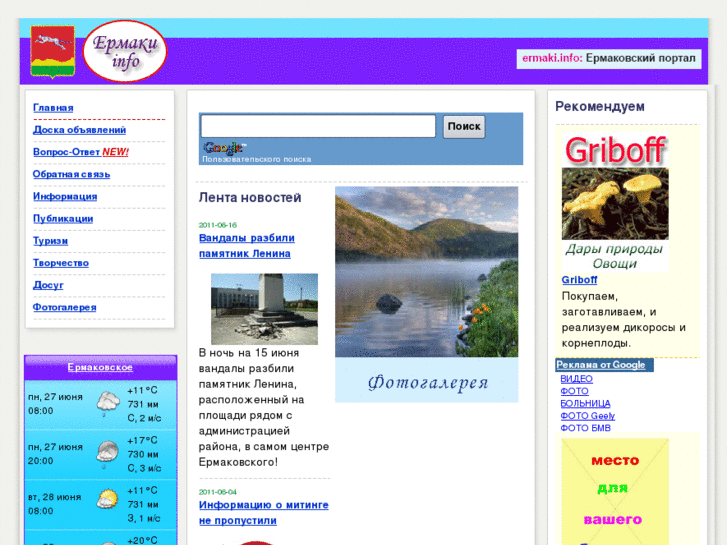Click the cloudy weather icon for 27 июня 08:00

[108, 402]
